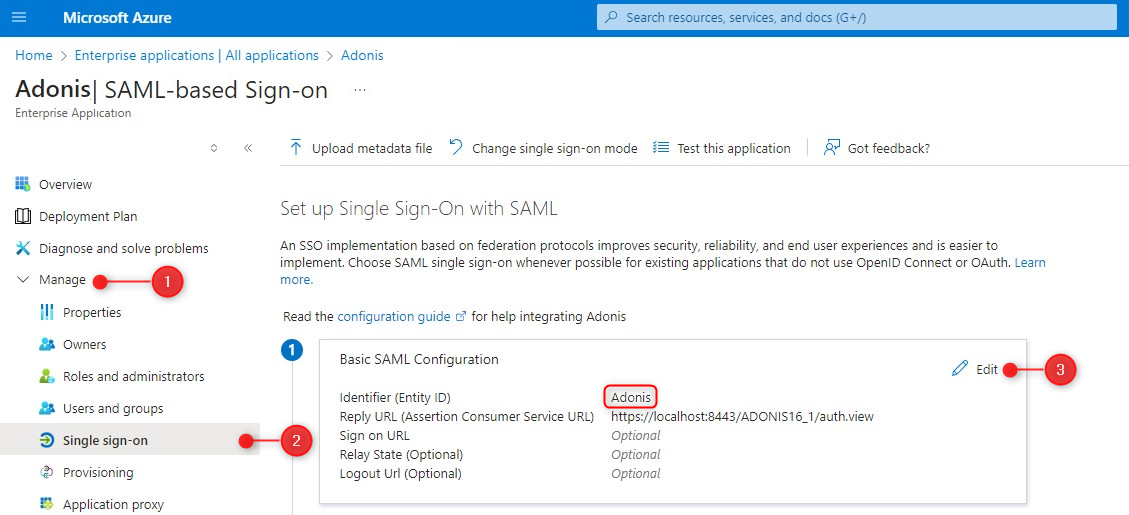Screen dimensions: 1129x515
Task: Open Roles and administrators
Action: 134,377
